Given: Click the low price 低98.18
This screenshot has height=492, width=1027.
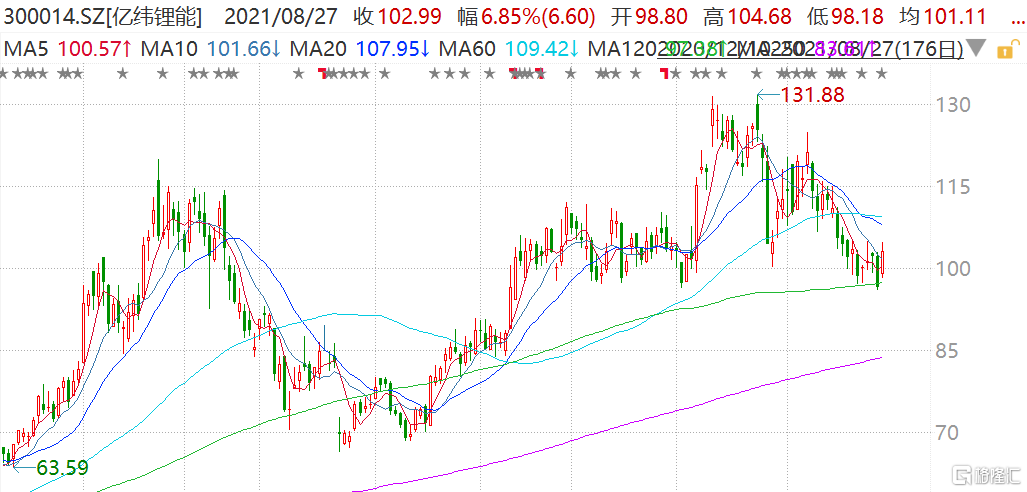Looking at the screenshot, I should 846,17.
